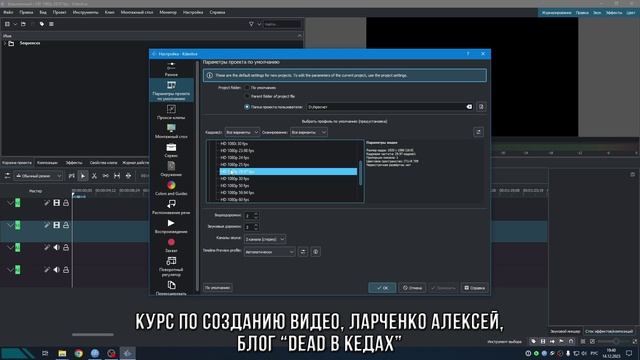Switch to the Композиции tab
The image size is (640, 360).
(47, 162)
